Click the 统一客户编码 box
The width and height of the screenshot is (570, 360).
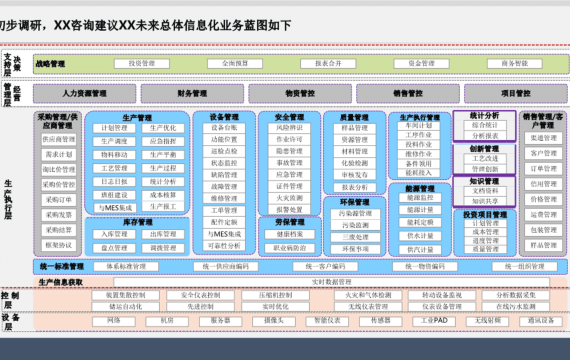(x=325, y=267)
